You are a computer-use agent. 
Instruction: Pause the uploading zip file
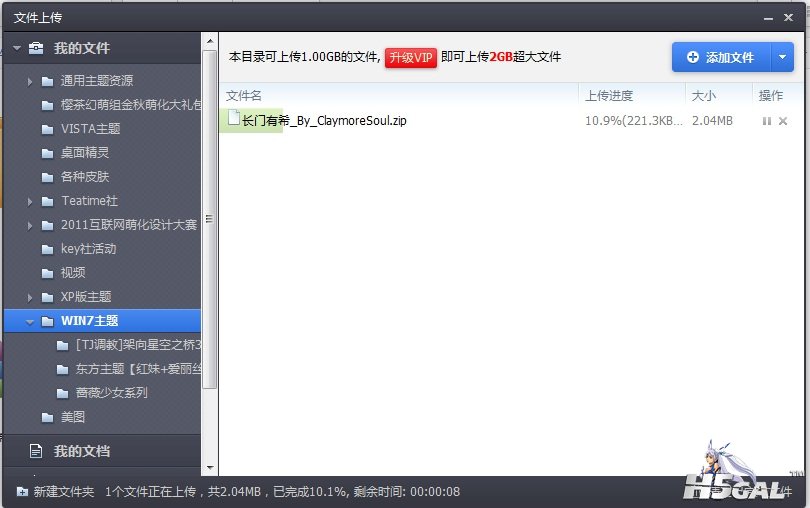(767, 121)
